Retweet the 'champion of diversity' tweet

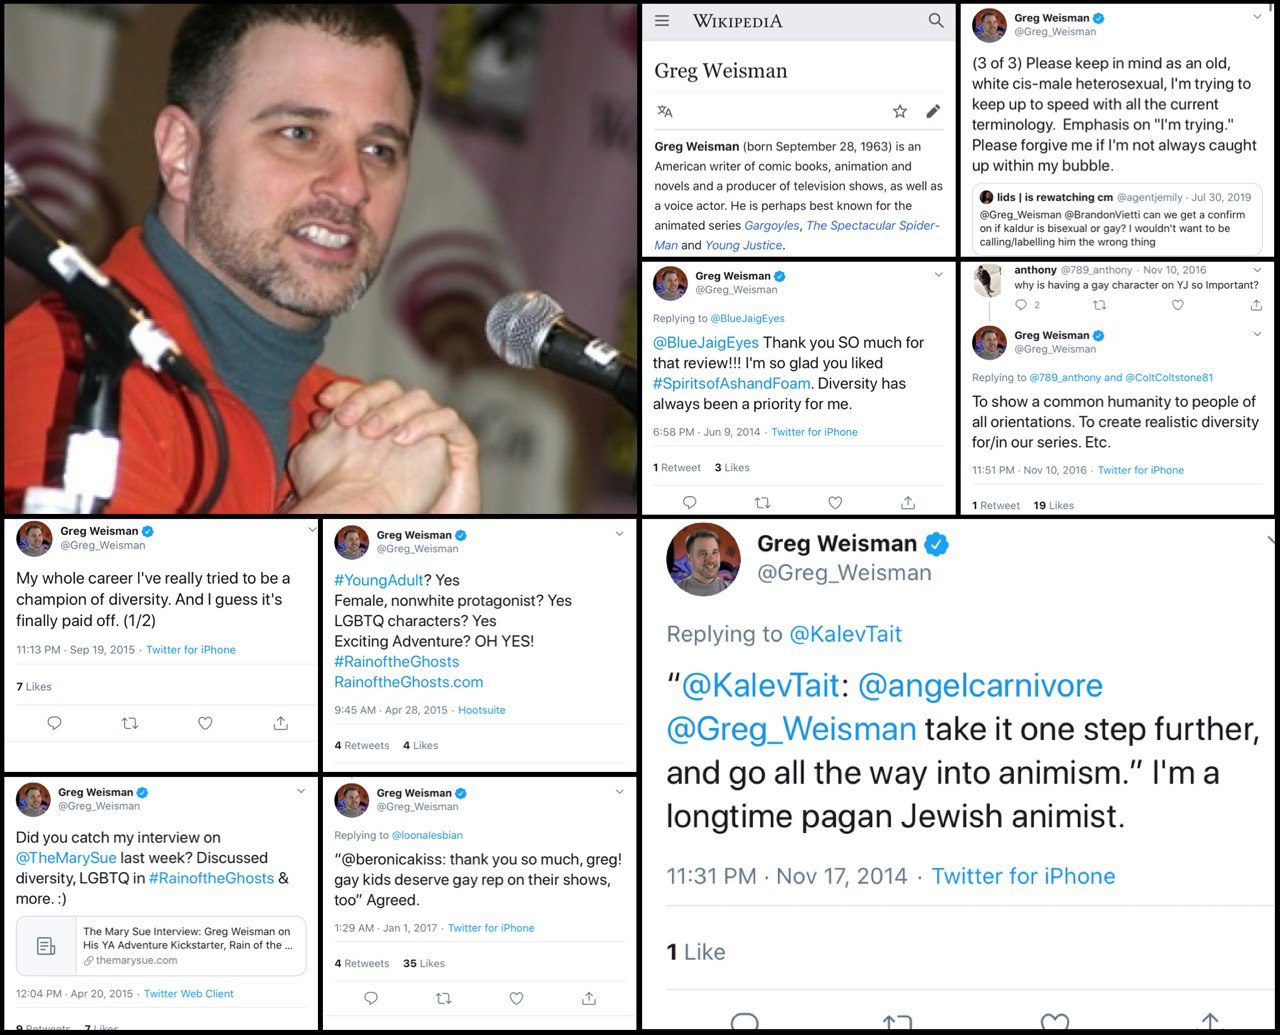tap(130, 723)
